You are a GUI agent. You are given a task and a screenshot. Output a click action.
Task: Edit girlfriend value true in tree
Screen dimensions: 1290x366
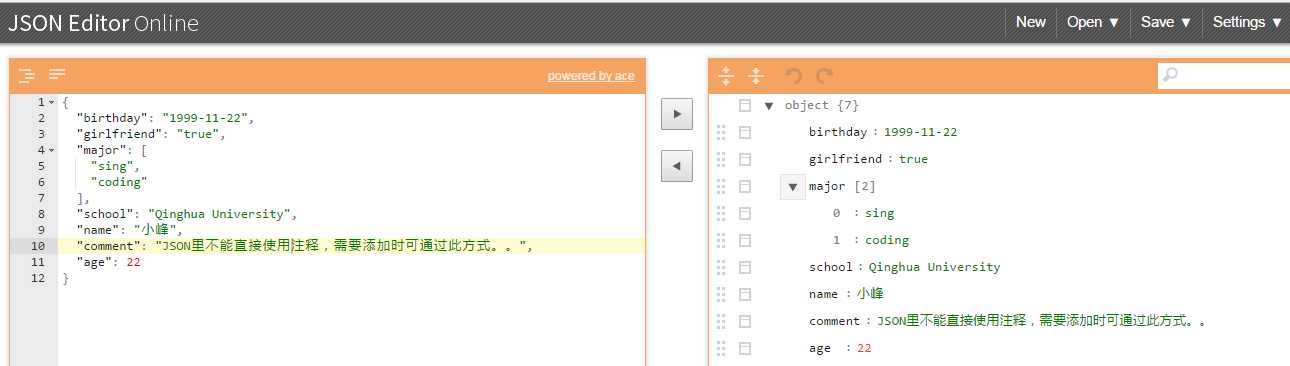point(913,159)
